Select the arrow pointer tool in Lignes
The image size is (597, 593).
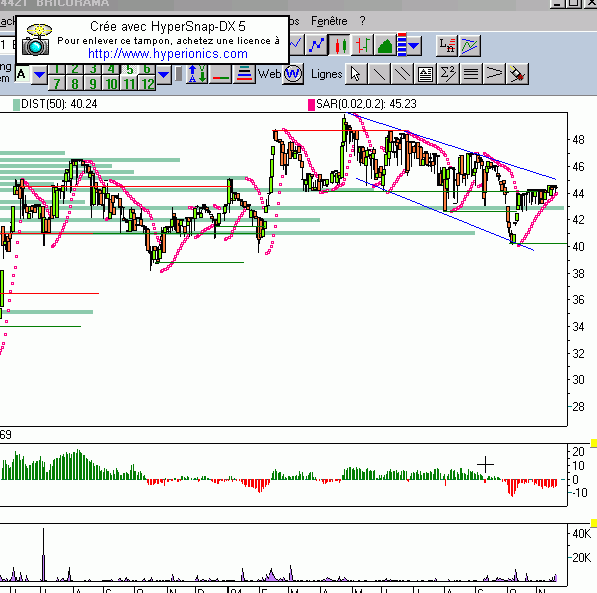[x=356, y=74]
